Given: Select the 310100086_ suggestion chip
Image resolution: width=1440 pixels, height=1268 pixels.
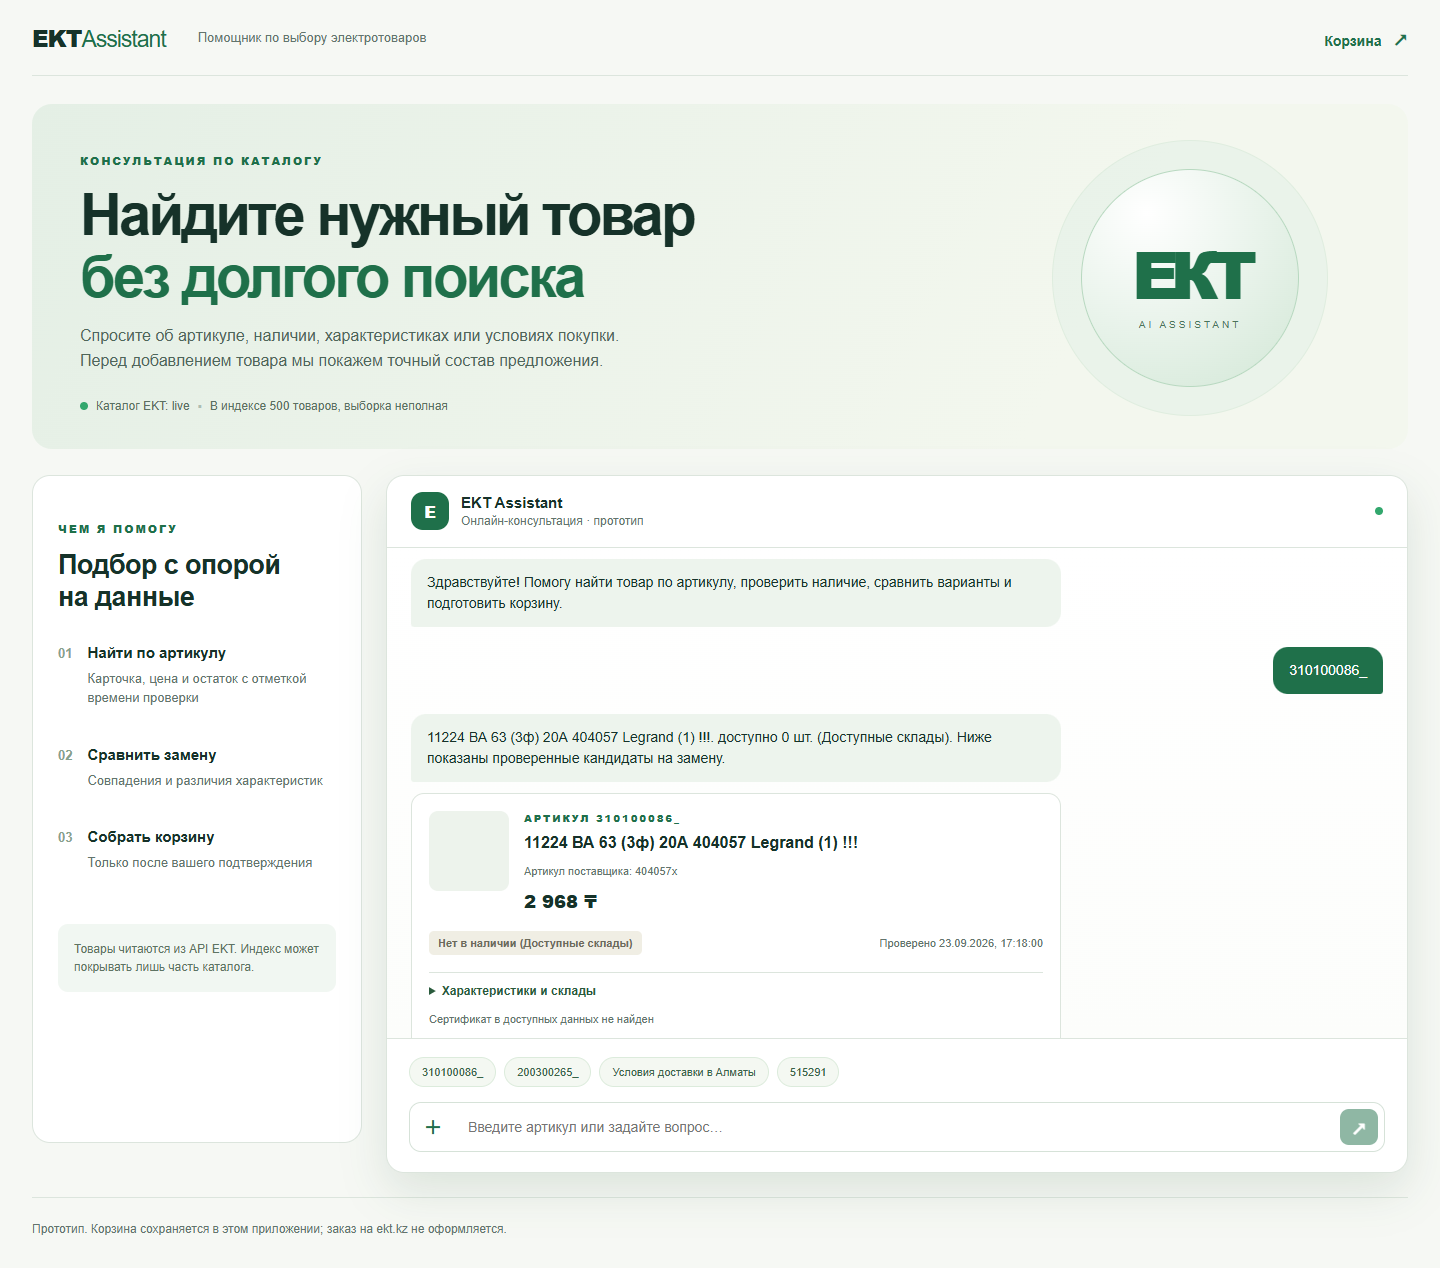Looking at the screenshot, I should click(x=452, y=1072).
